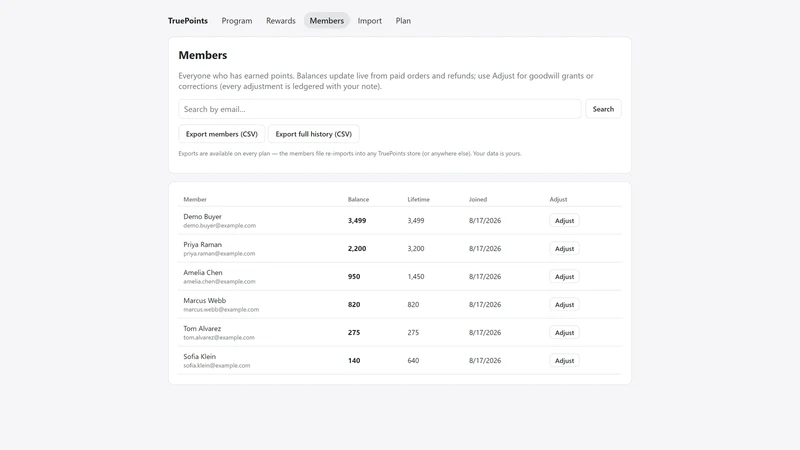Select the Members tab
800x450 pixels.
[x=327, y=21]
